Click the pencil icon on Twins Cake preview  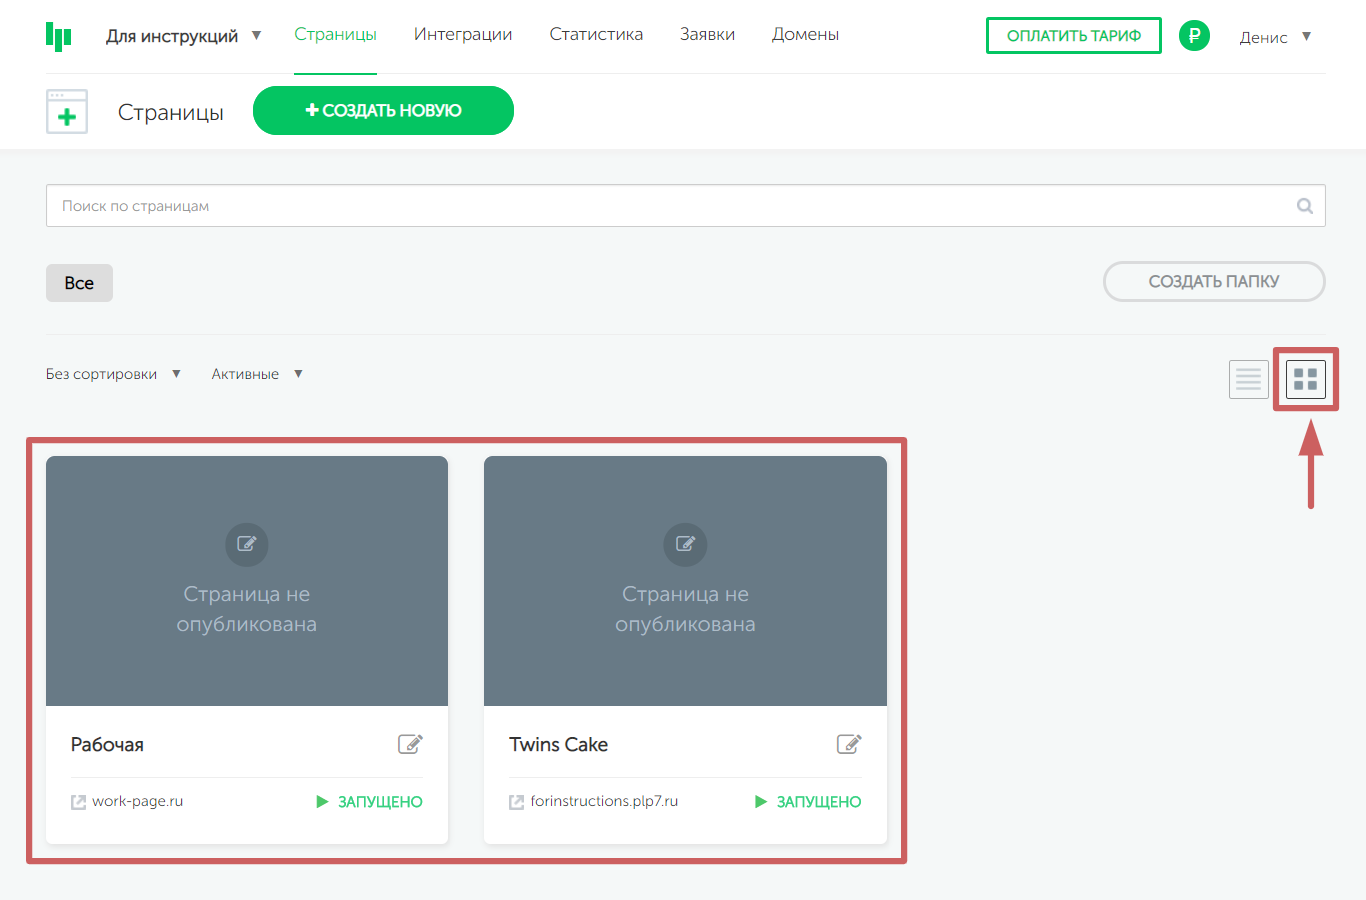pos(685,544)
